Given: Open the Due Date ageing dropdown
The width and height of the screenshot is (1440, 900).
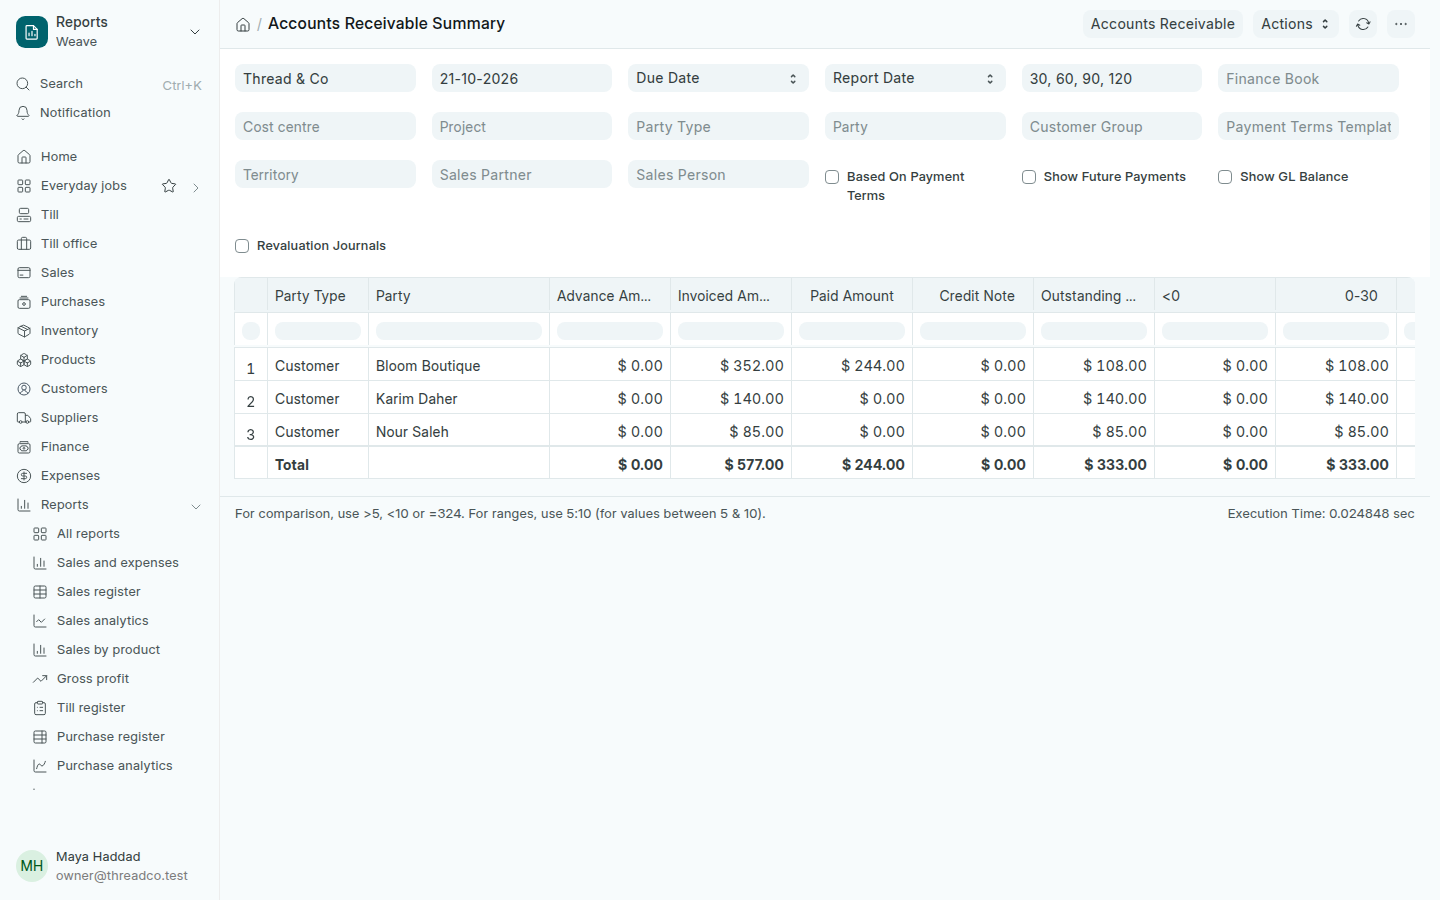Looking at the screenshot, I should (x=718, y=78).
